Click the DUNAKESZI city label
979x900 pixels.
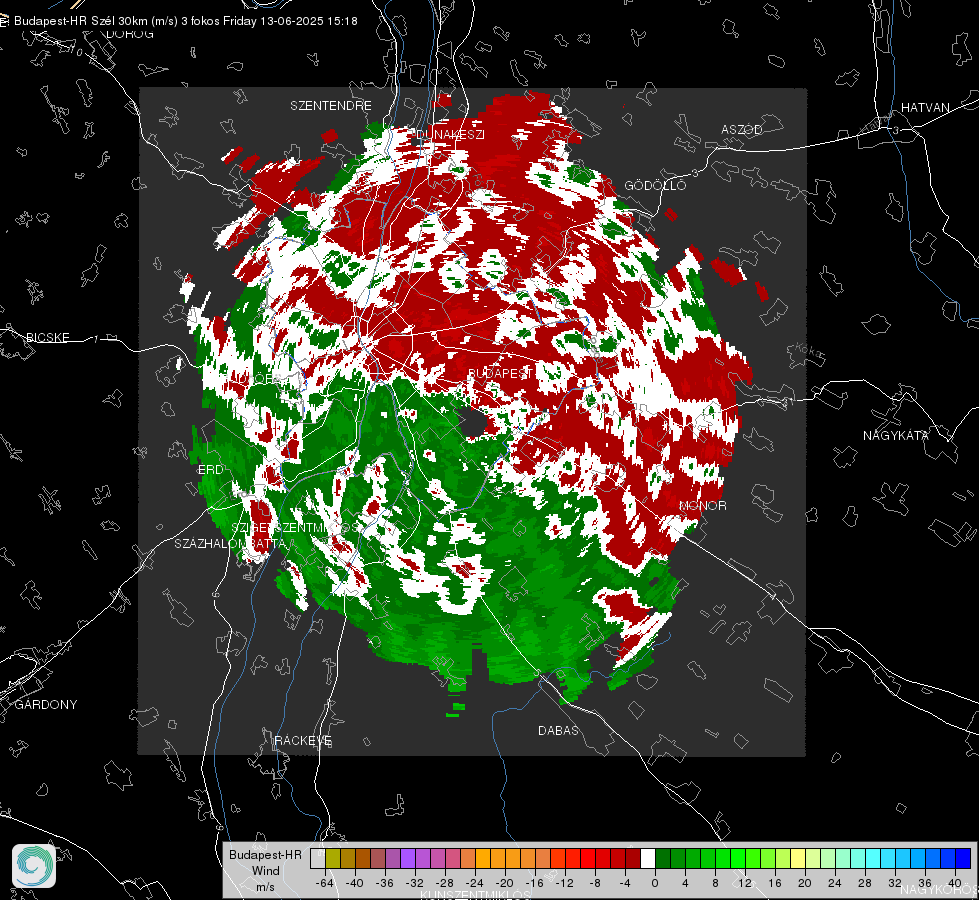pyautogui.click(x=450, y=134)
